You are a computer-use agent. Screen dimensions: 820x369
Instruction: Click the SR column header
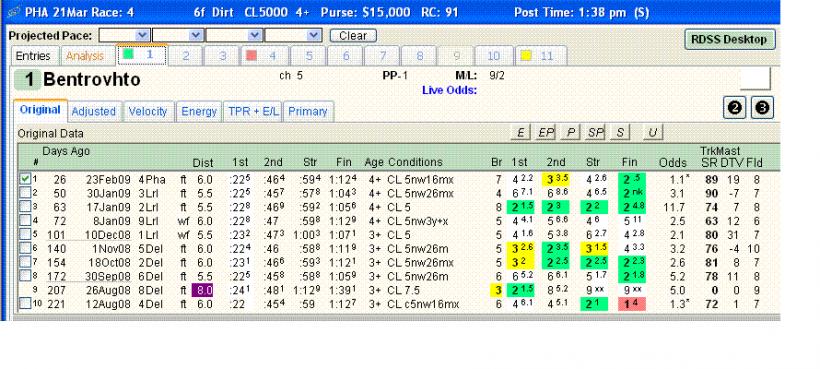(x=708, y=163)
